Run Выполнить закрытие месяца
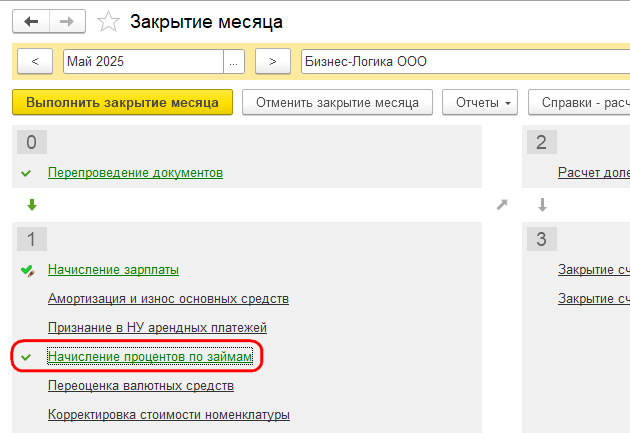The width and height of the screenshot is (630, 433). pyautogui.click(x=123, y=102)
